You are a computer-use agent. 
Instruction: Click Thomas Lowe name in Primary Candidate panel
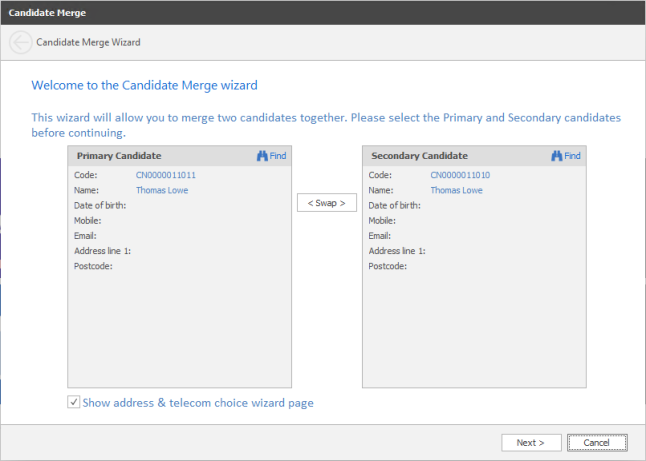pos(162,190)
